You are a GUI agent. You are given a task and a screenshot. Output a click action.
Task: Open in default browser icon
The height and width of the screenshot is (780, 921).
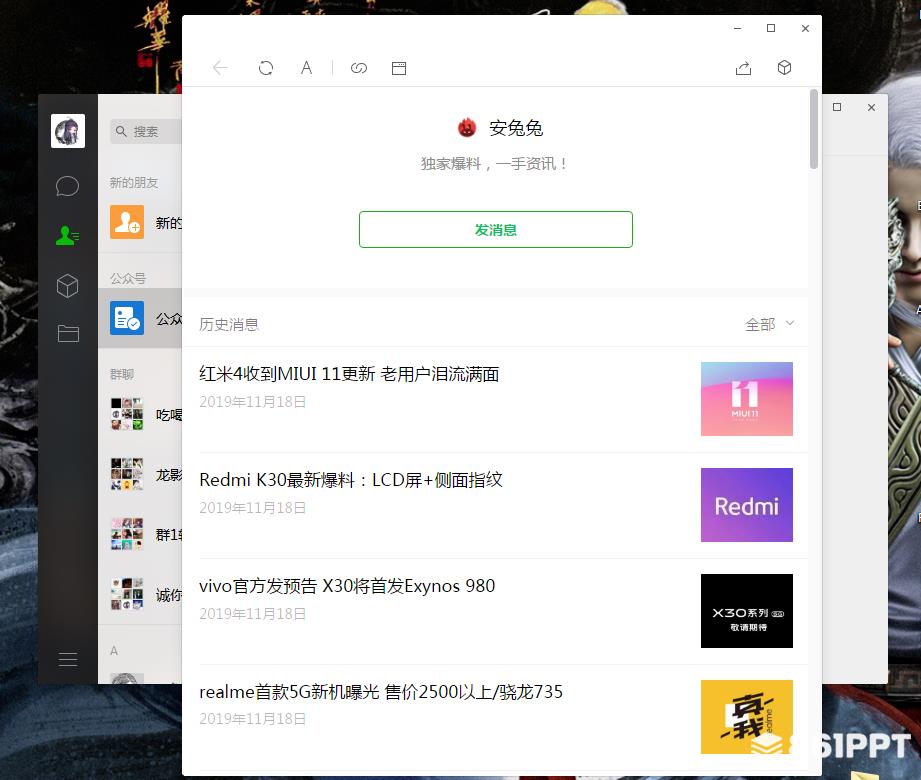(399, 68)
